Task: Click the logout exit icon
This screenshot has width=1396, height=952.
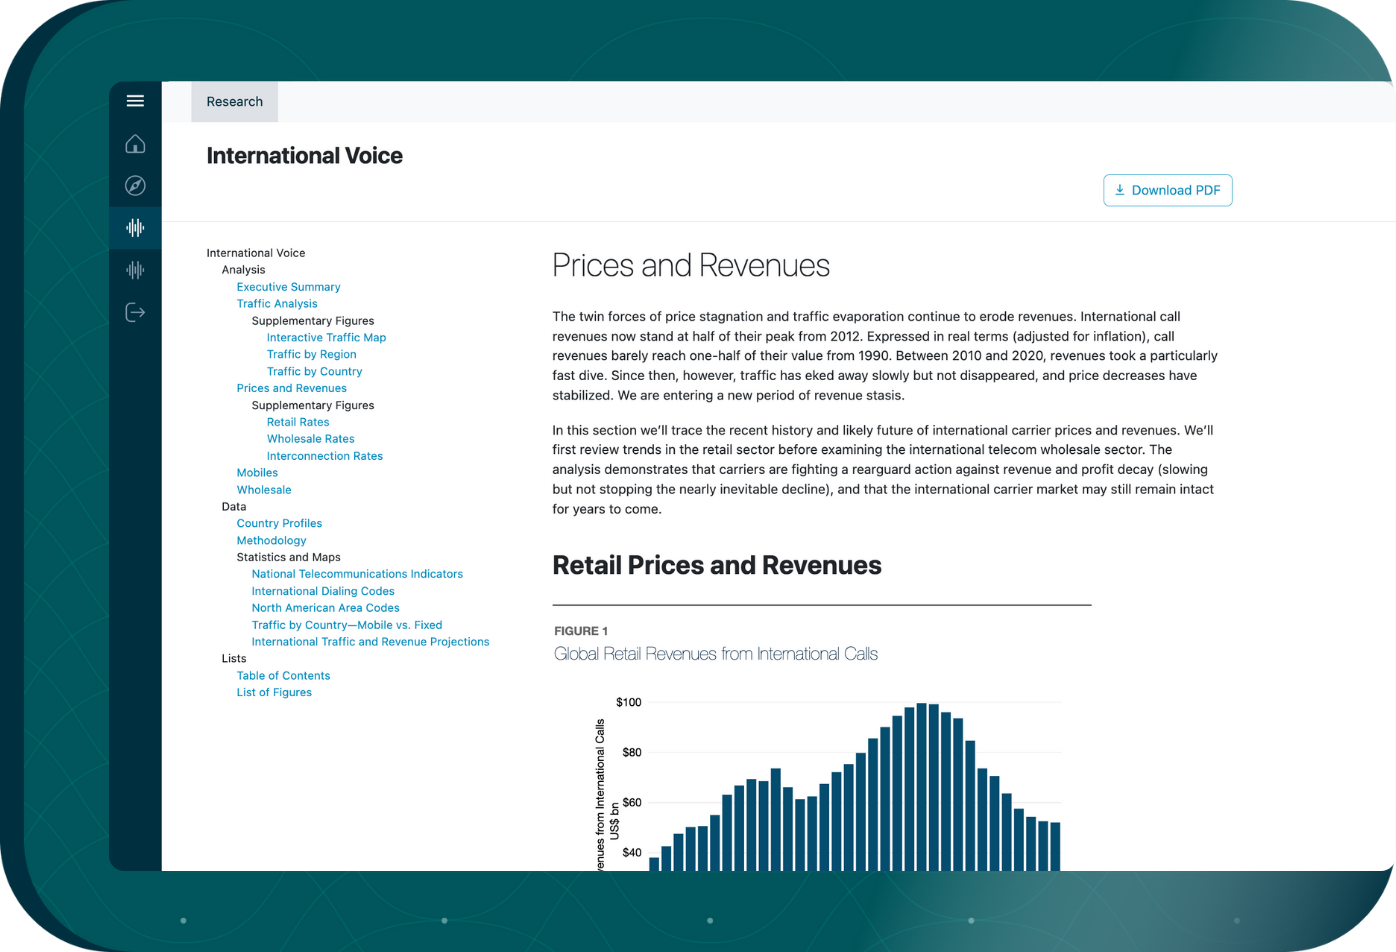Action: click(135, 313)
